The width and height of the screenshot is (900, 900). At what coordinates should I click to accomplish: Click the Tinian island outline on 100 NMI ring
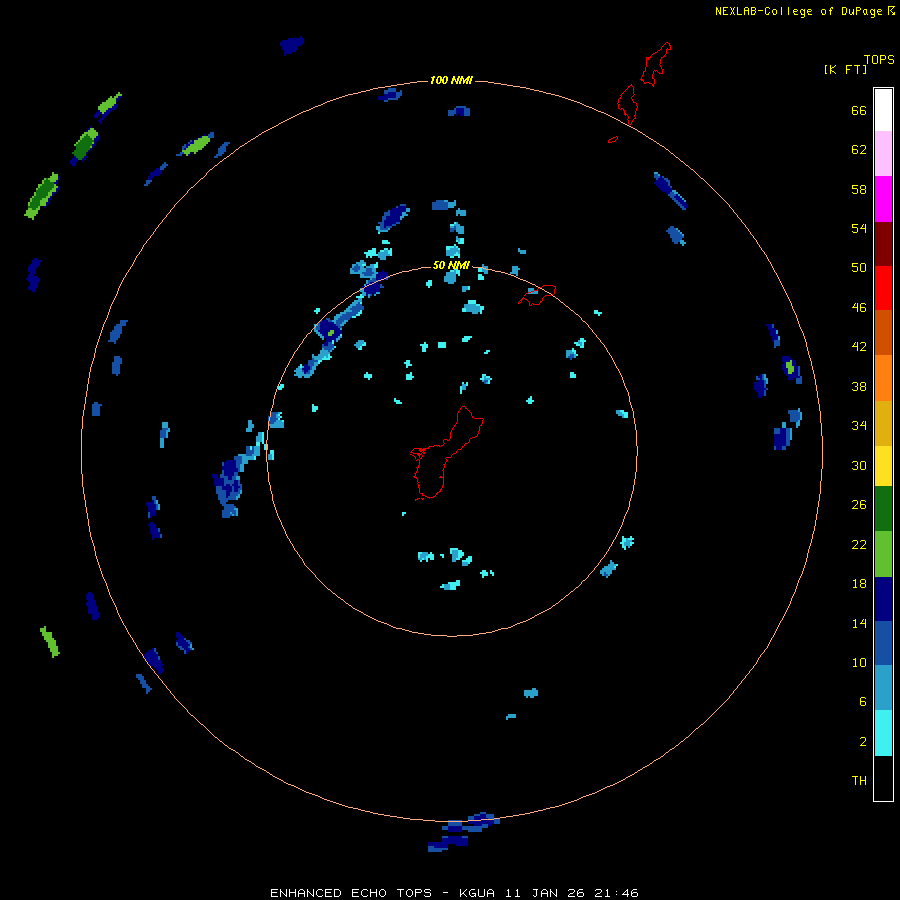point(627,104)
